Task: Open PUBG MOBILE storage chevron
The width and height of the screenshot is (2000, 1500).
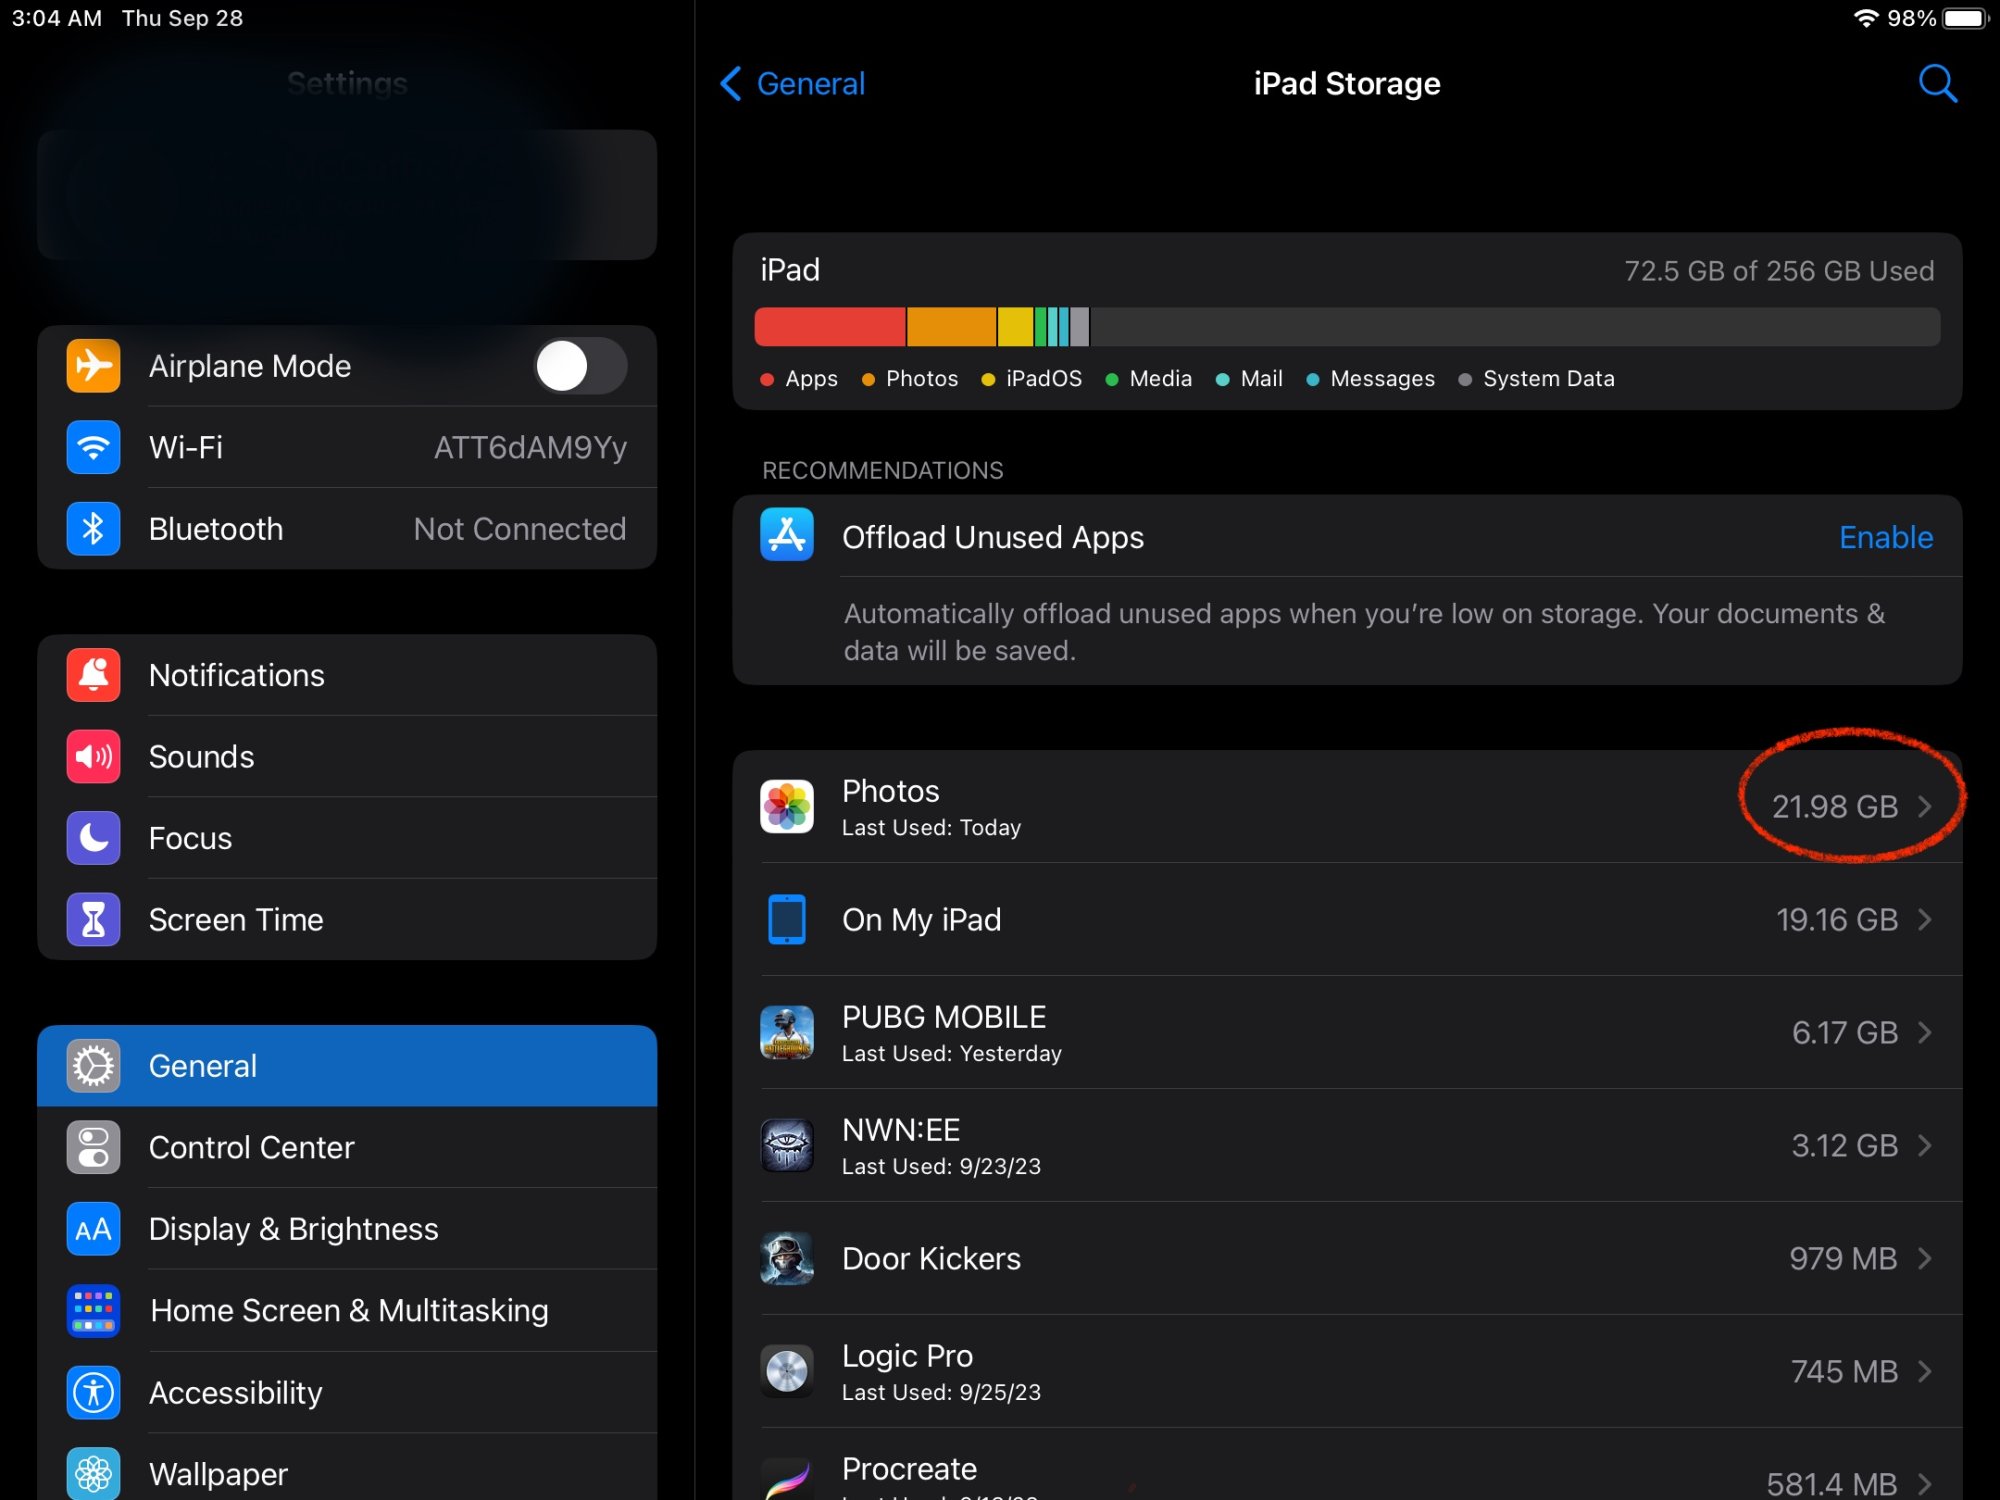Action: coord(1925,1032)
